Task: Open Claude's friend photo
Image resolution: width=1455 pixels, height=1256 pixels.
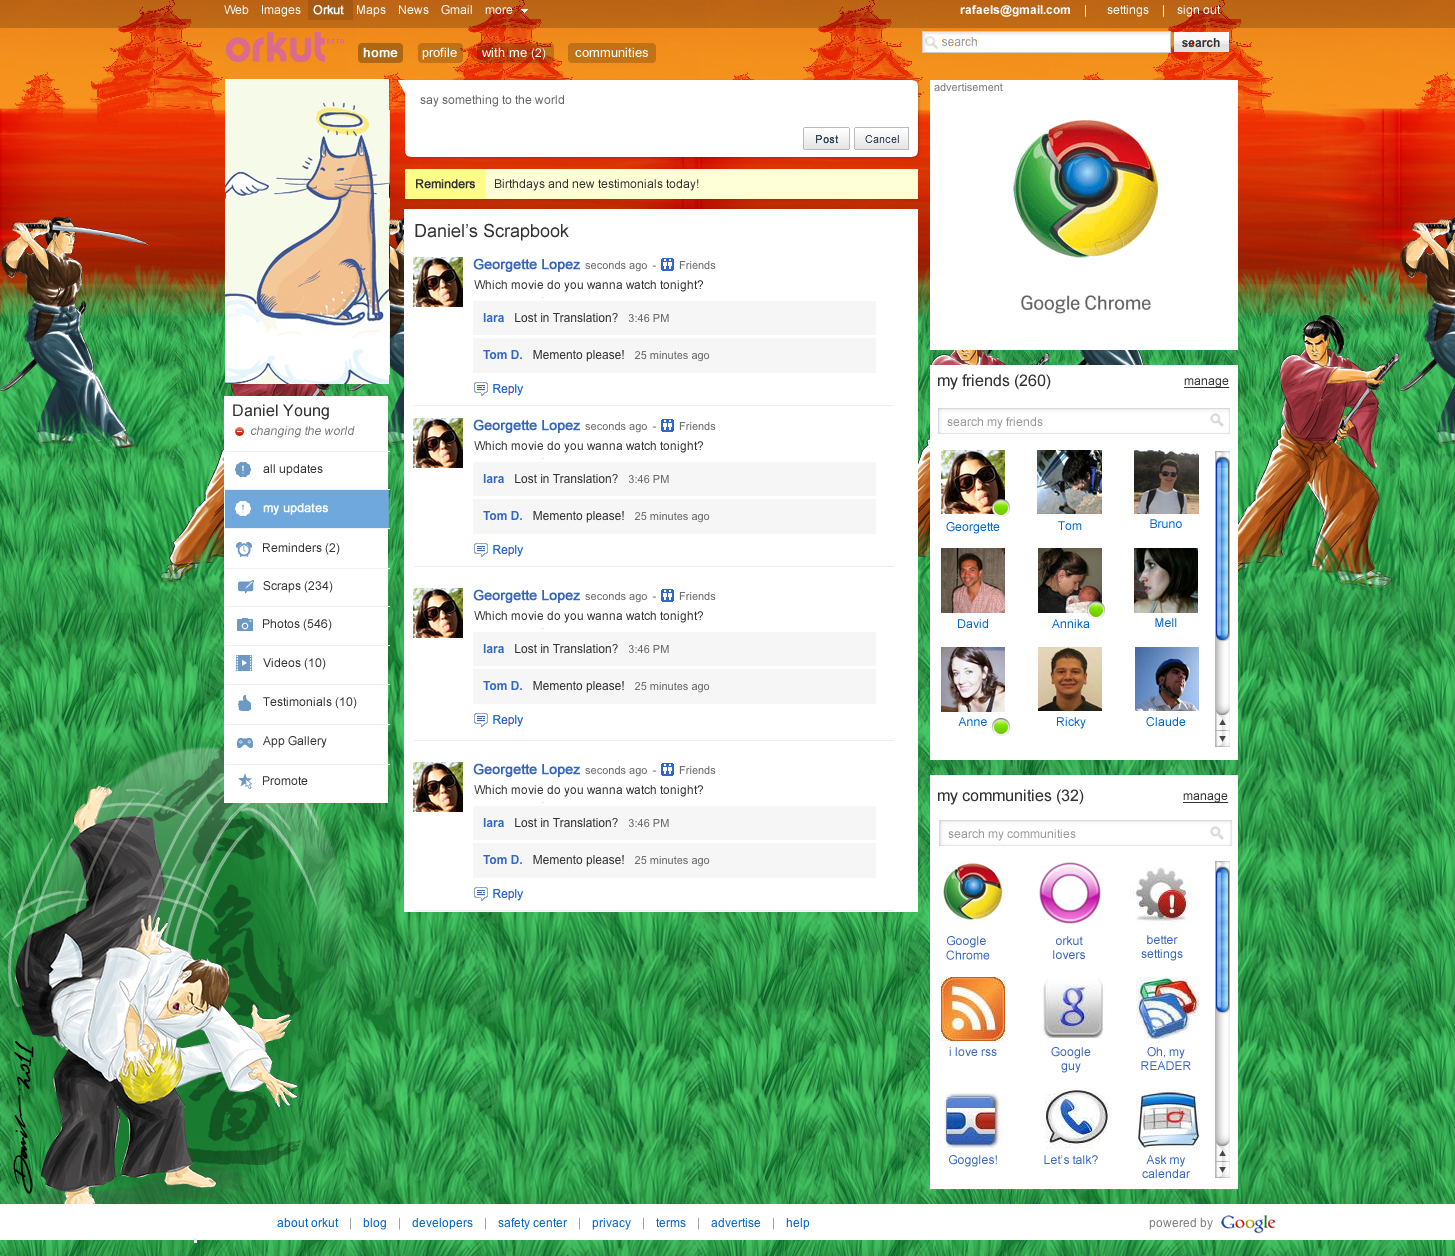Action: point(1167,679)
